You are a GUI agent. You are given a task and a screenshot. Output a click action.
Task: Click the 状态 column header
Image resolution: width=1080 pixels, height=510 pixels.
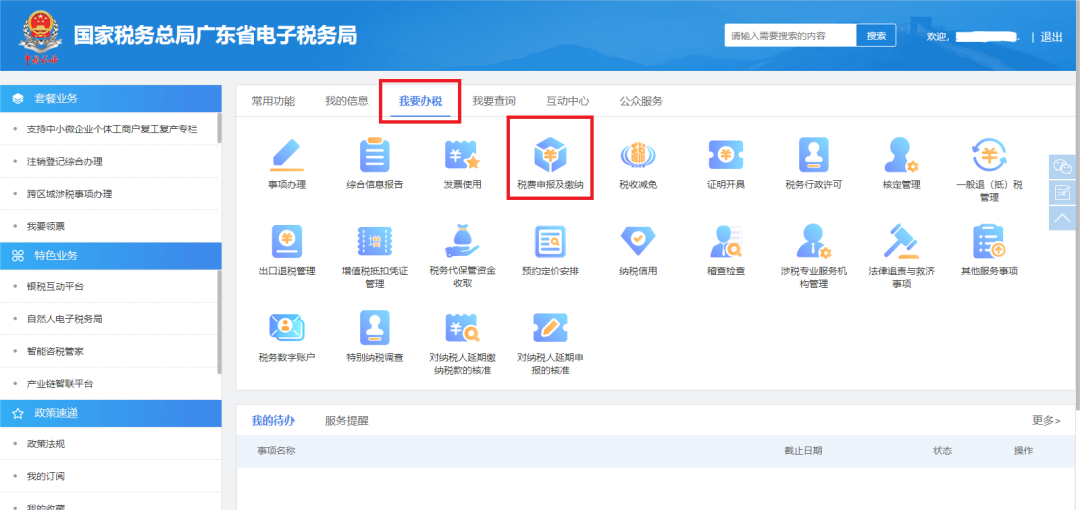point(942,451)
